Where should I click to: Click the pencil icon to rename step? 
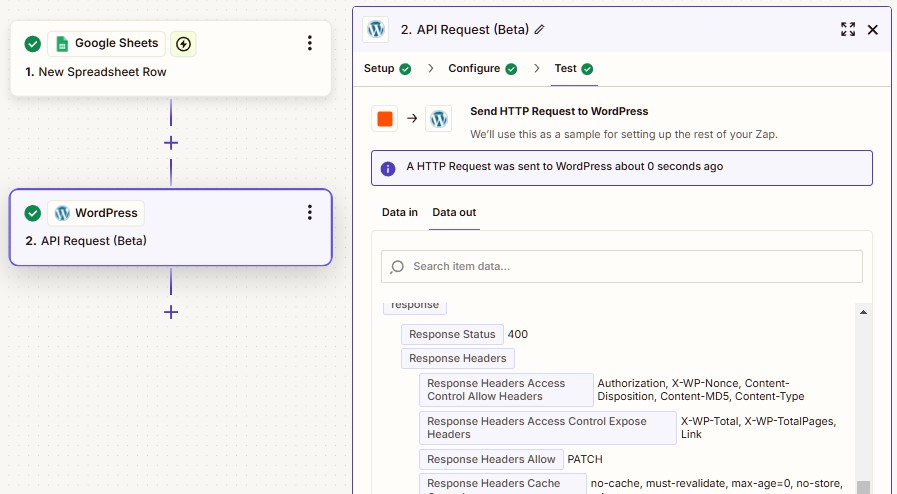tap(539, 30)
